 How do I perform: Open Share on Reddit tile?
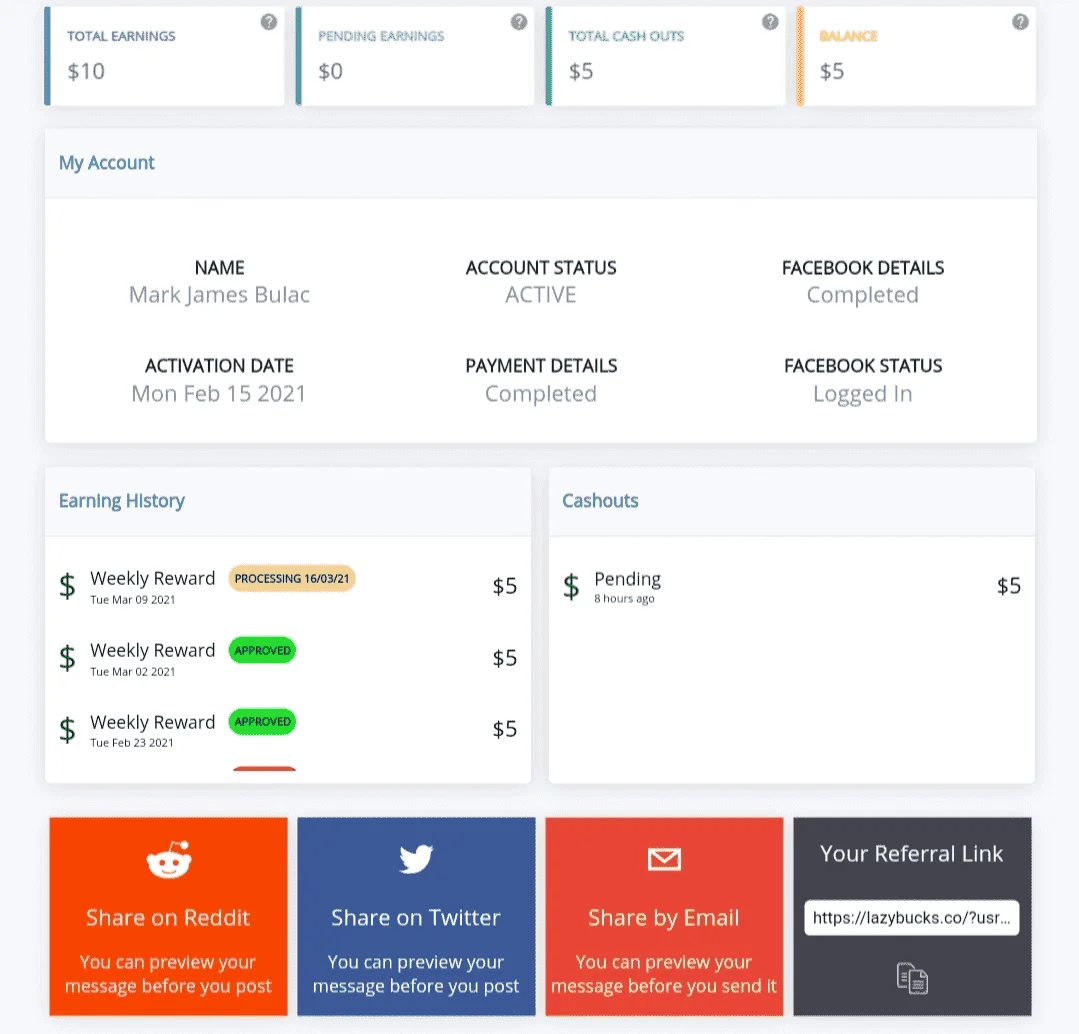click(x=169, y=916)
